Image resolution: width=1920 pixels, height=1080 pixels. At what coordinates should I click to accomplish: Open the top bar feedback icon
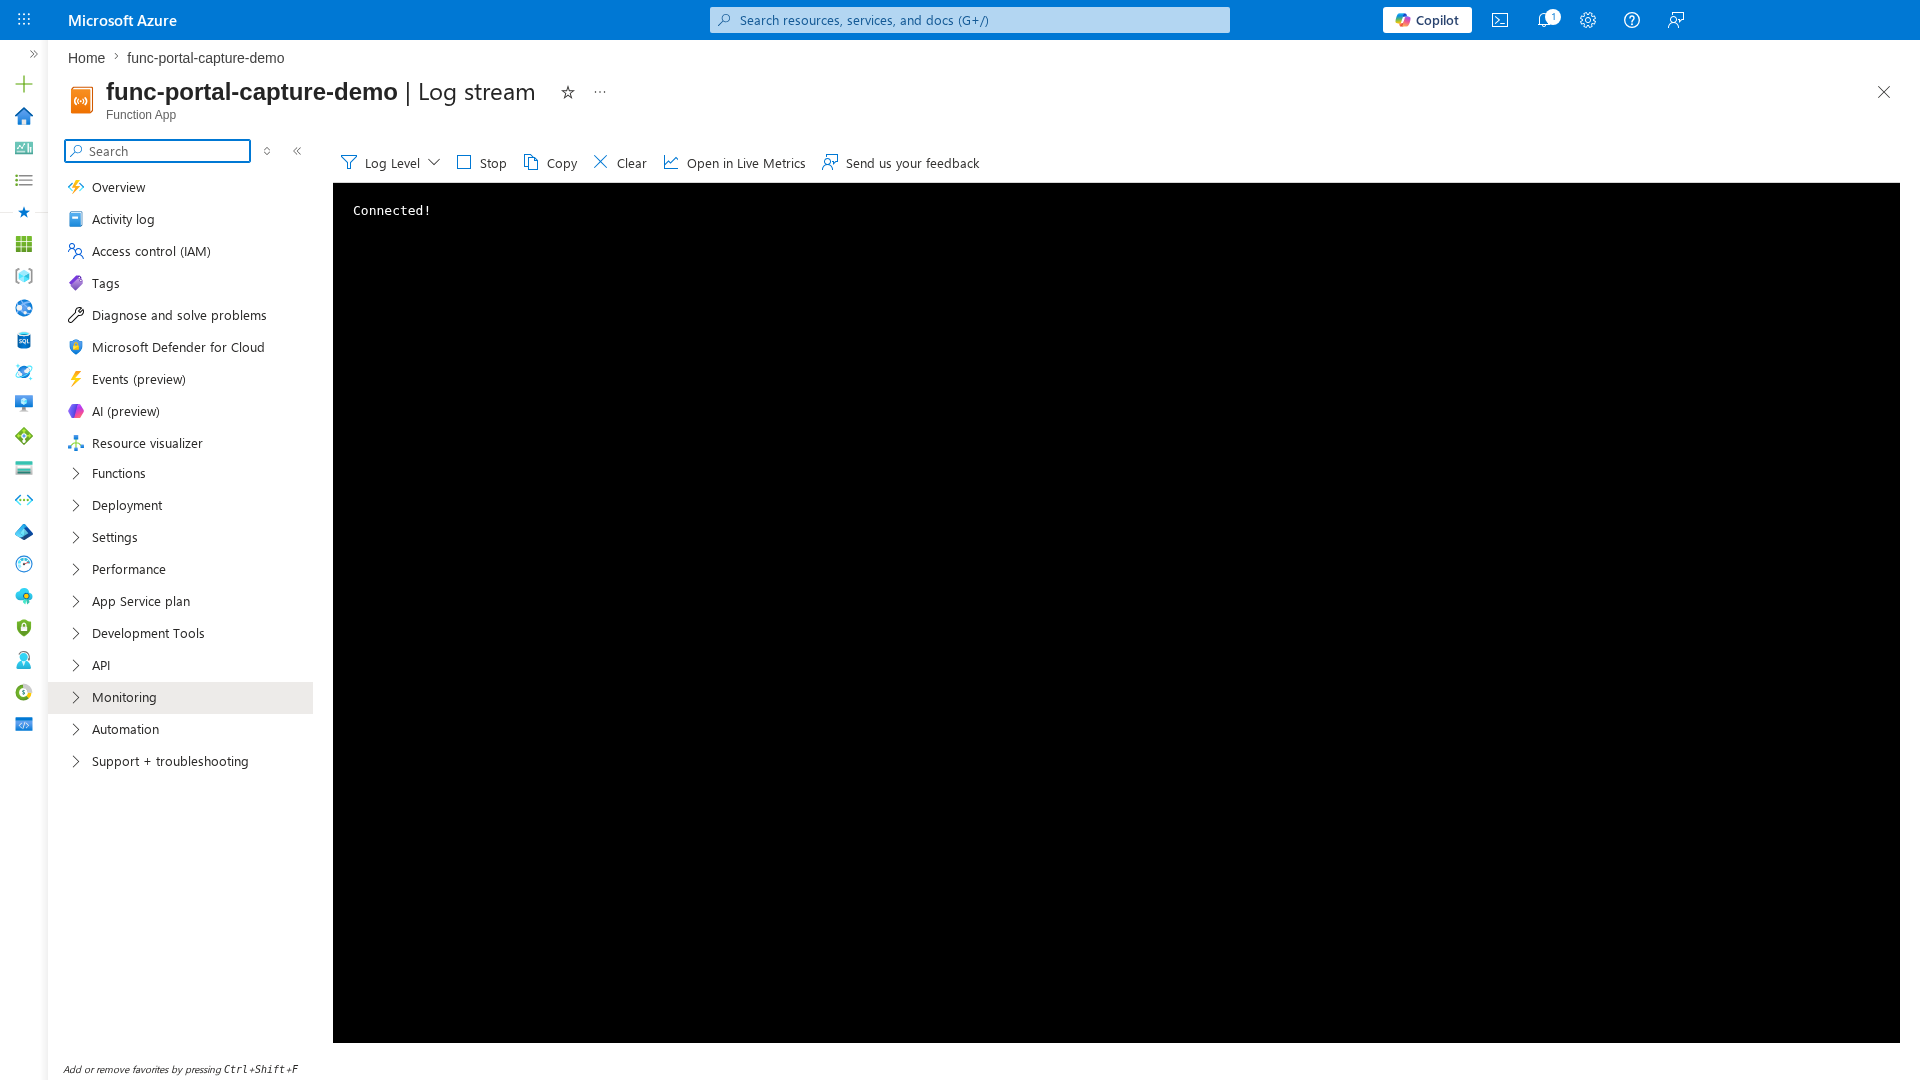(x=1676, y=20)
